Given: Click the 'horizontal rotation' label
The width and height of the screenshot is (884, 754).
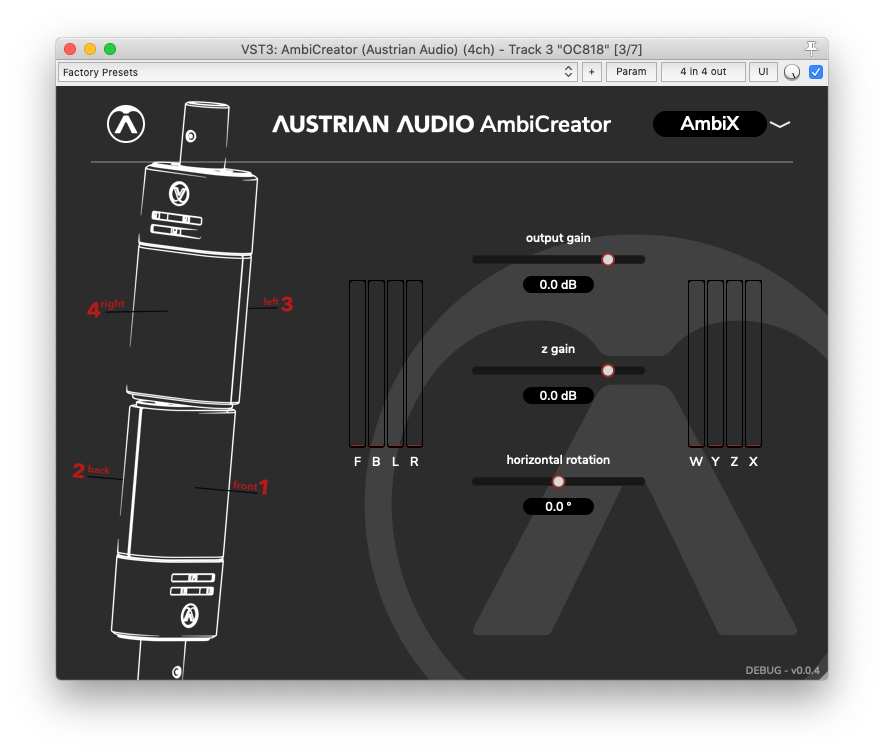Looking at the screenshot, I should pos(558,460).
